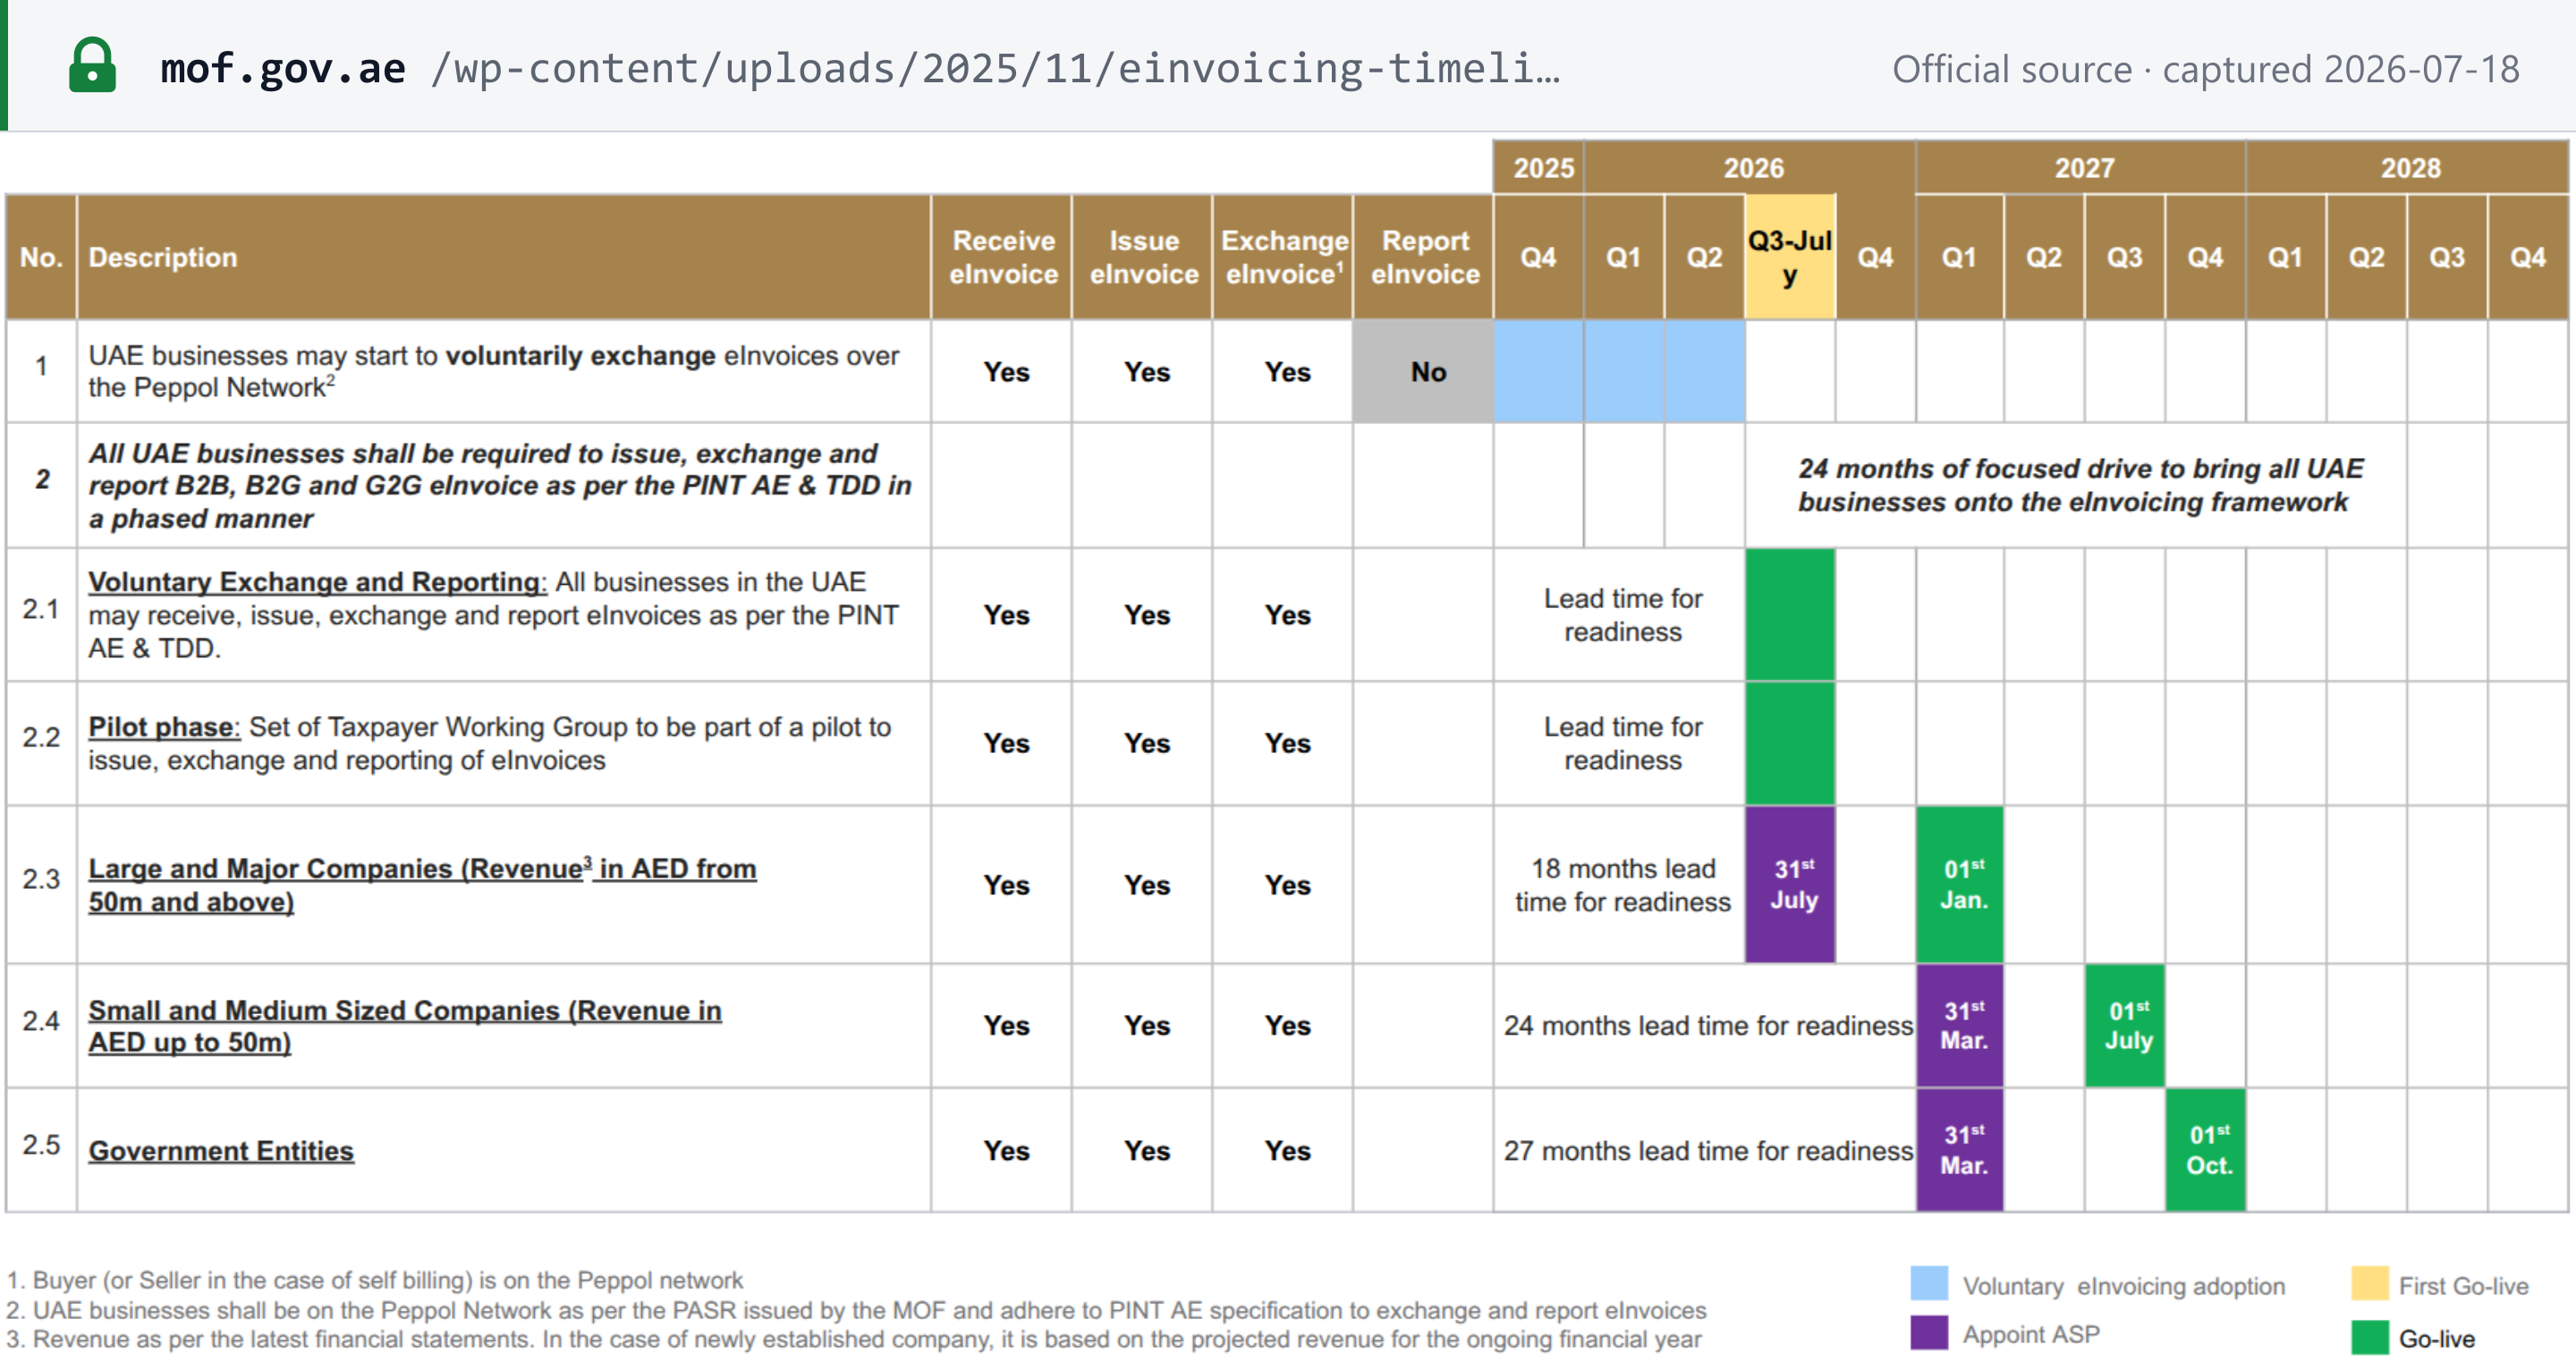The image size is (2576, 1370).
Task: Click the green Go-live block in Pilot phase row
Action: [1790, 743]
